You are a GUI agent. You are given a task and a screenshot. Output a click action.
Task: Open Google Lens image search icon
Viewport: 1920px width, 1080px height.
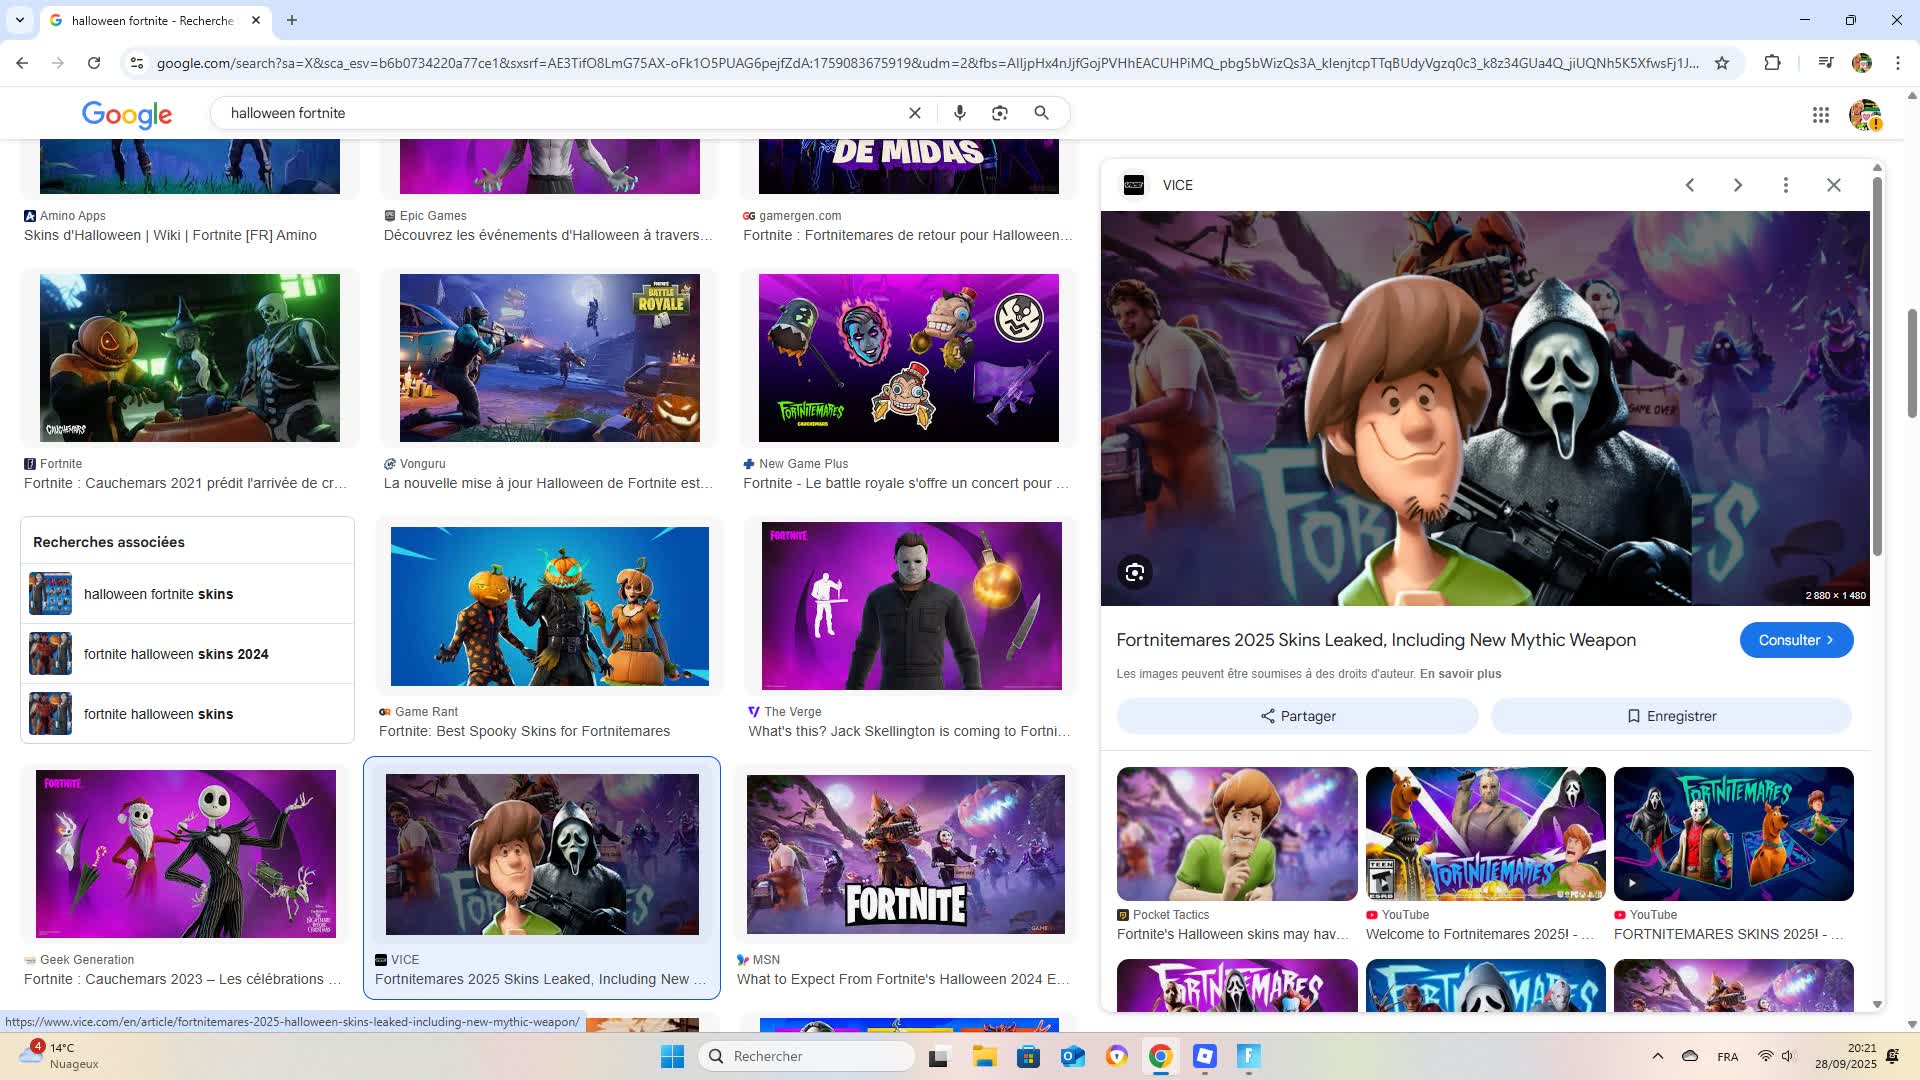pos(999,113)
